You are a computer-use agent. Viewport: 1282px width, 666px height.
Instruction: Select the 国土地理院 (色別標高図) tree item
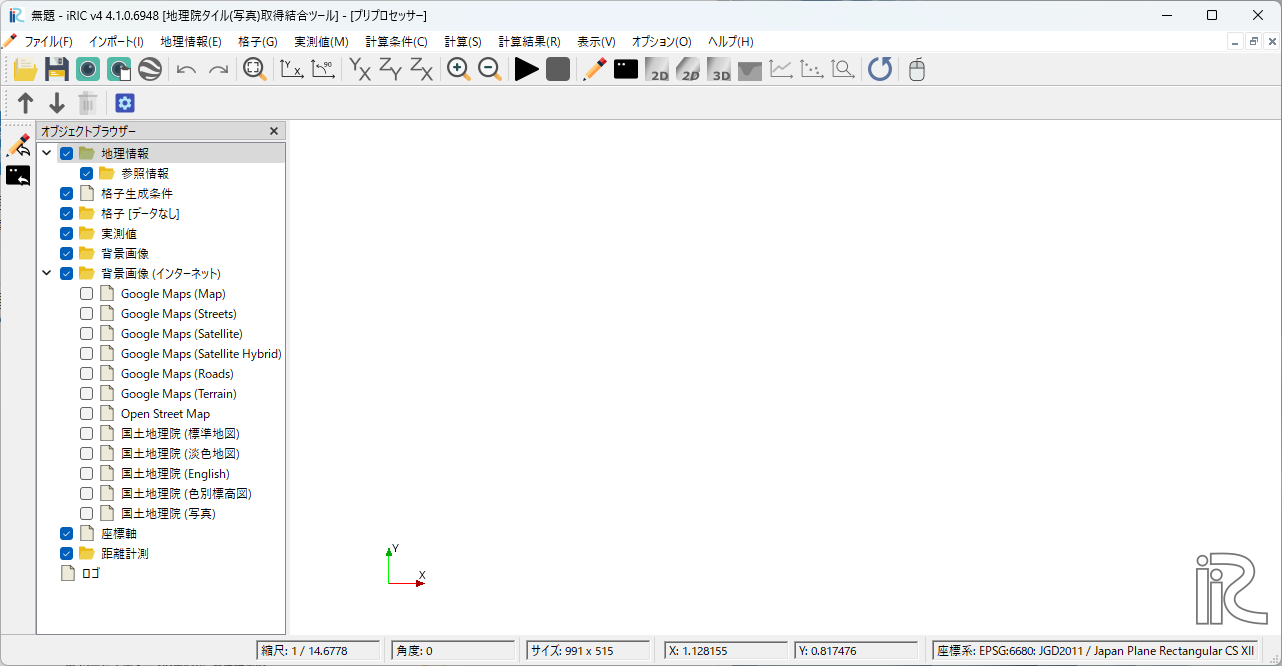(186, 493)
